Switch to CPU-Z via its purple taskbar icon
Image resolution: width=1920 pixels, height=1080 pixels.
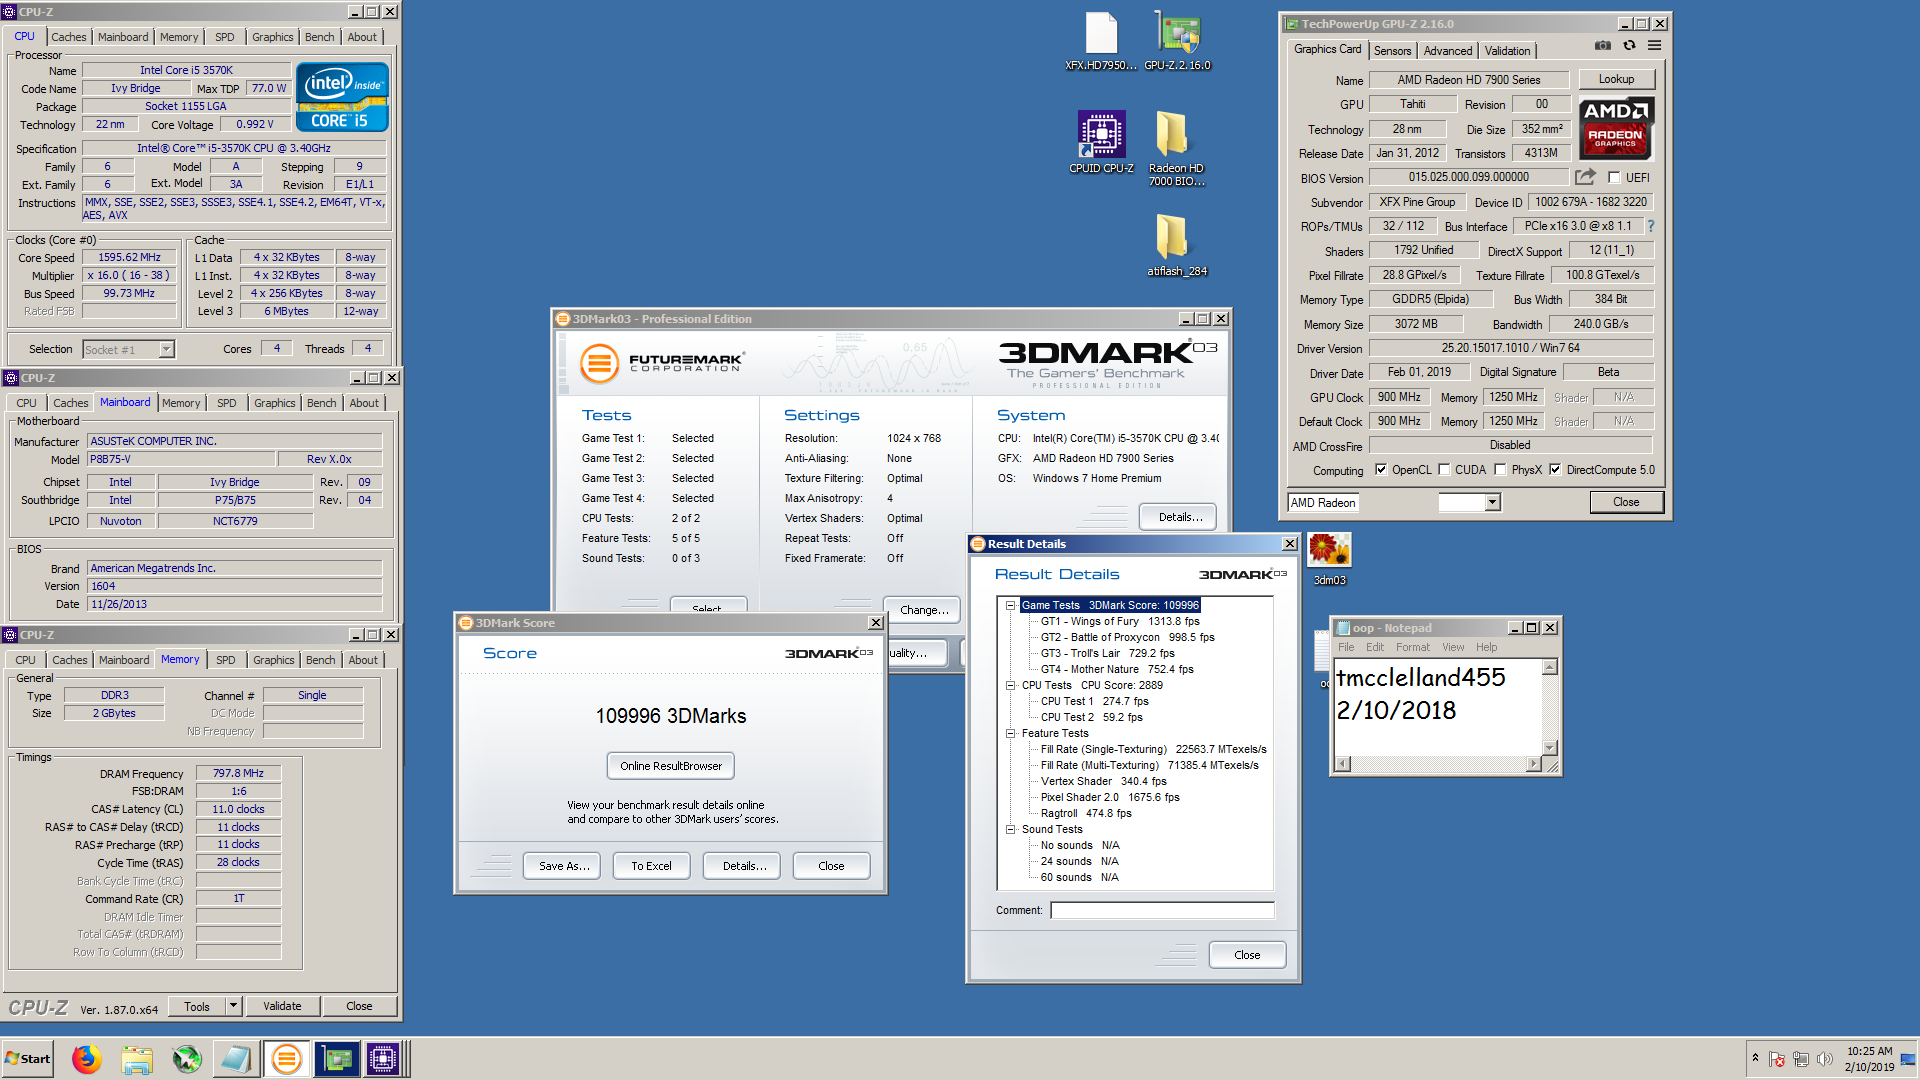pyautogui.click(x=383, y=1059)
